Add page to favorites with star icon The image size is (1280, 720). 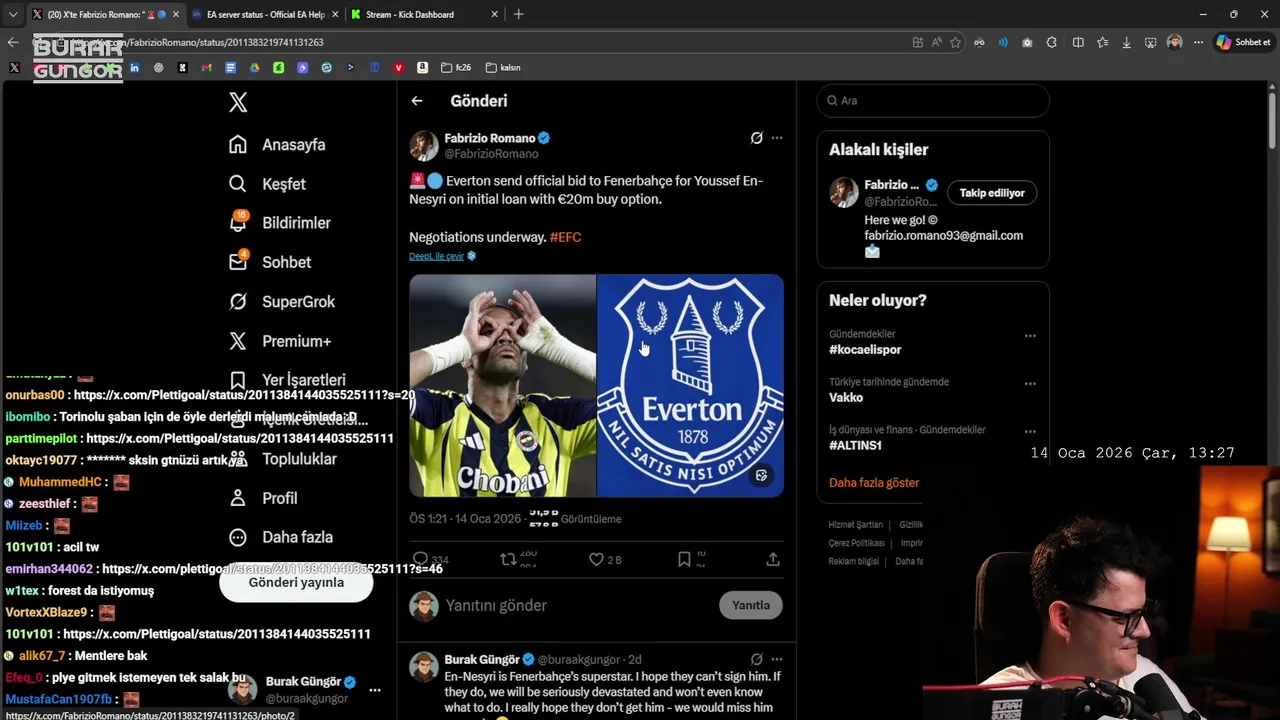click(956, 42)
